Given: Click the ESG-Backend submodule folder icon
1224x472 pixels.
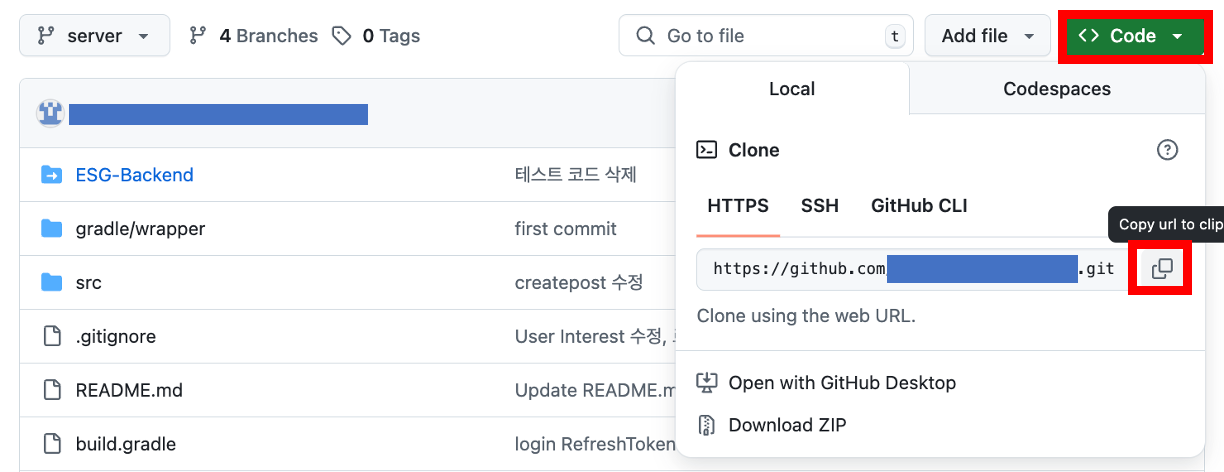Looking at the screenshot, I should [x=52, y=175].
